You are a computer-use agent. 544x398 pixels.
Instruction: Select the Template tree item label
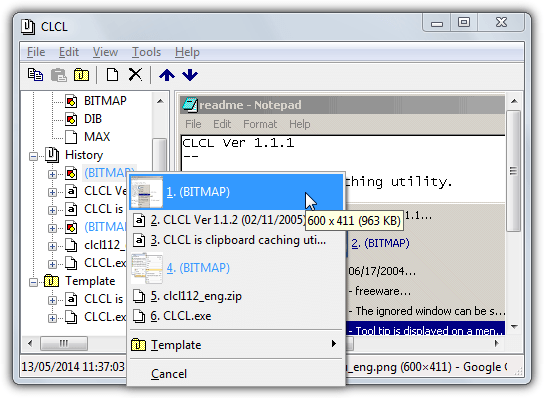pyautogui.click(x=90, y=281)
